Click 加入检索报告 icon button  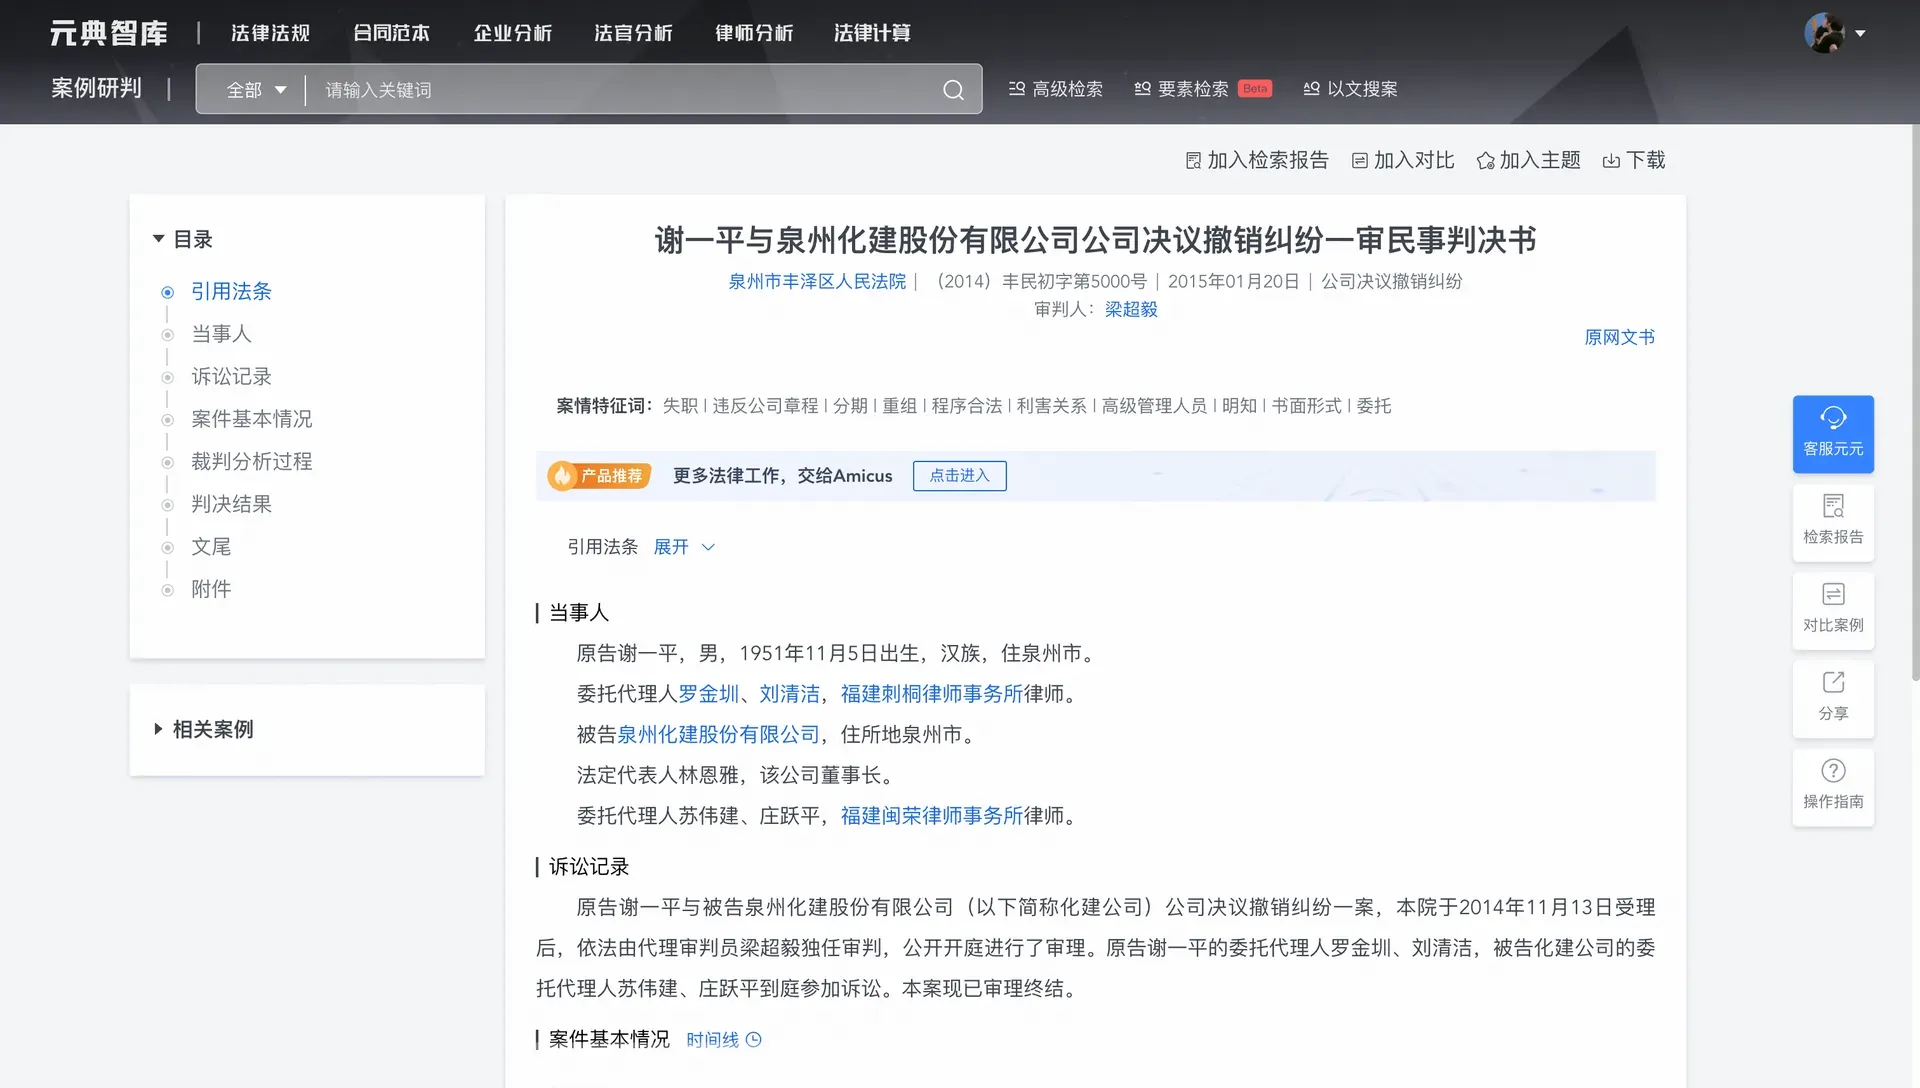point(1257,160)
